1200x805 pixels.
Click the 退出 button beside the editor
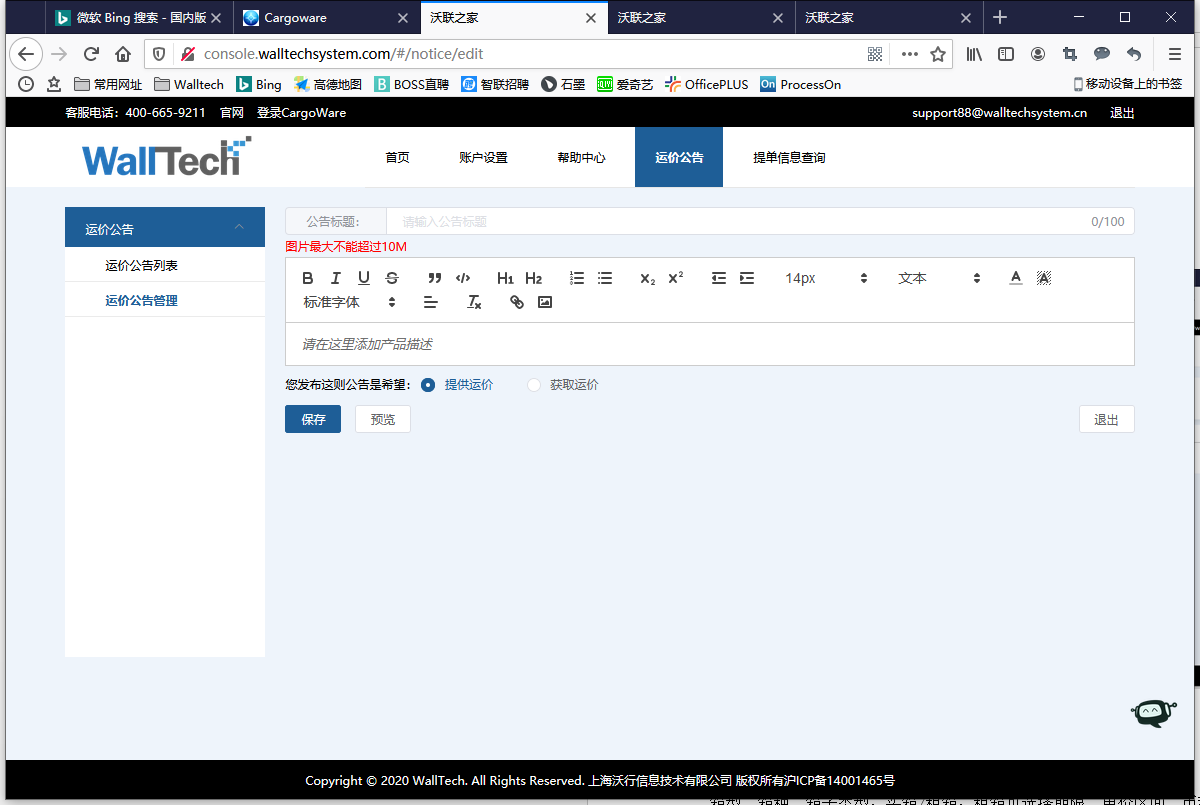pyautogui.click(x=1106, y=419)
